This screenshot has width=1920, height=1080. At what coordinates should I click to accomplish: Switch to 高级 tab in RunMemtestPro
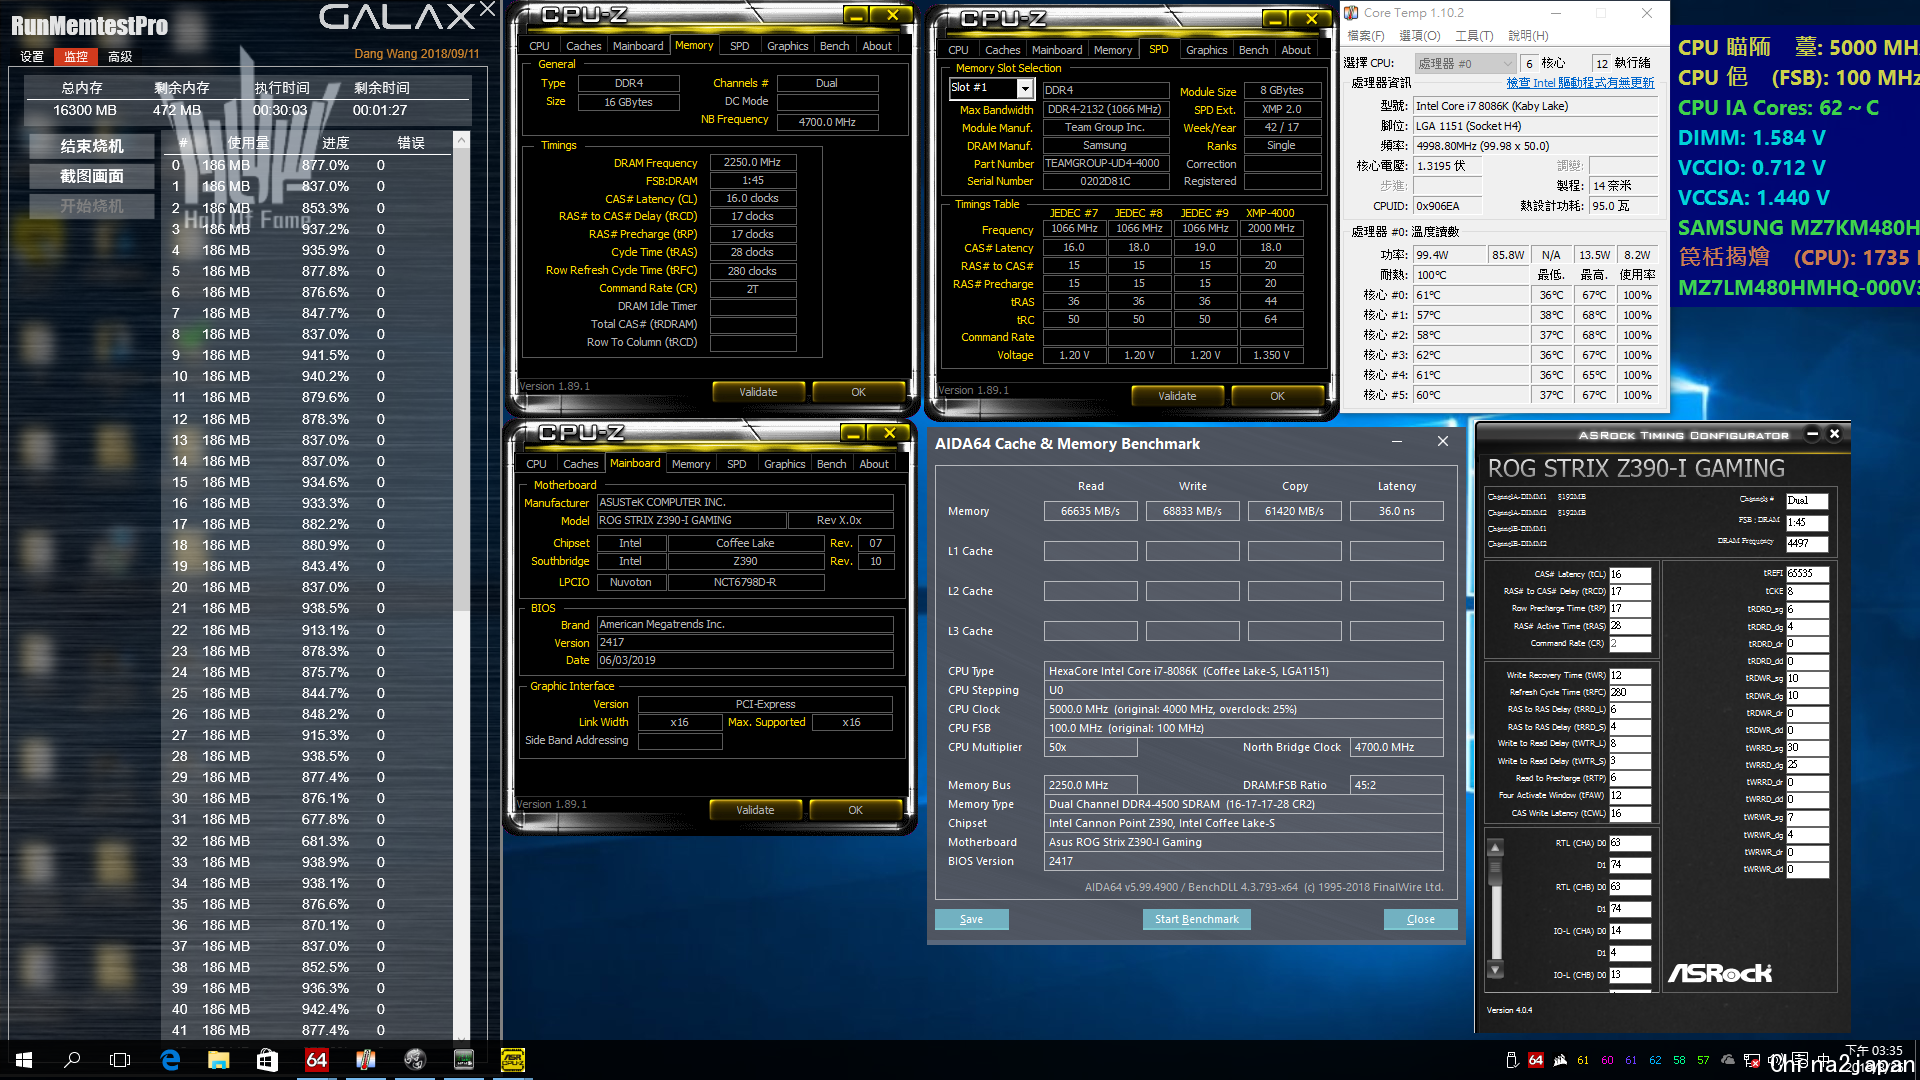(x=120, y=57)
